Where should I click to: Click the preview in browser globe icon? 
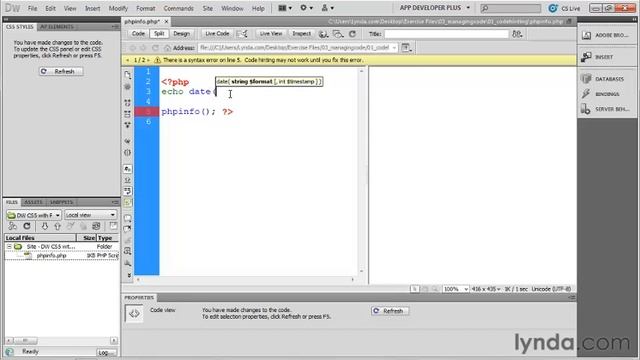pyautogui.click(x=323, y=34)
